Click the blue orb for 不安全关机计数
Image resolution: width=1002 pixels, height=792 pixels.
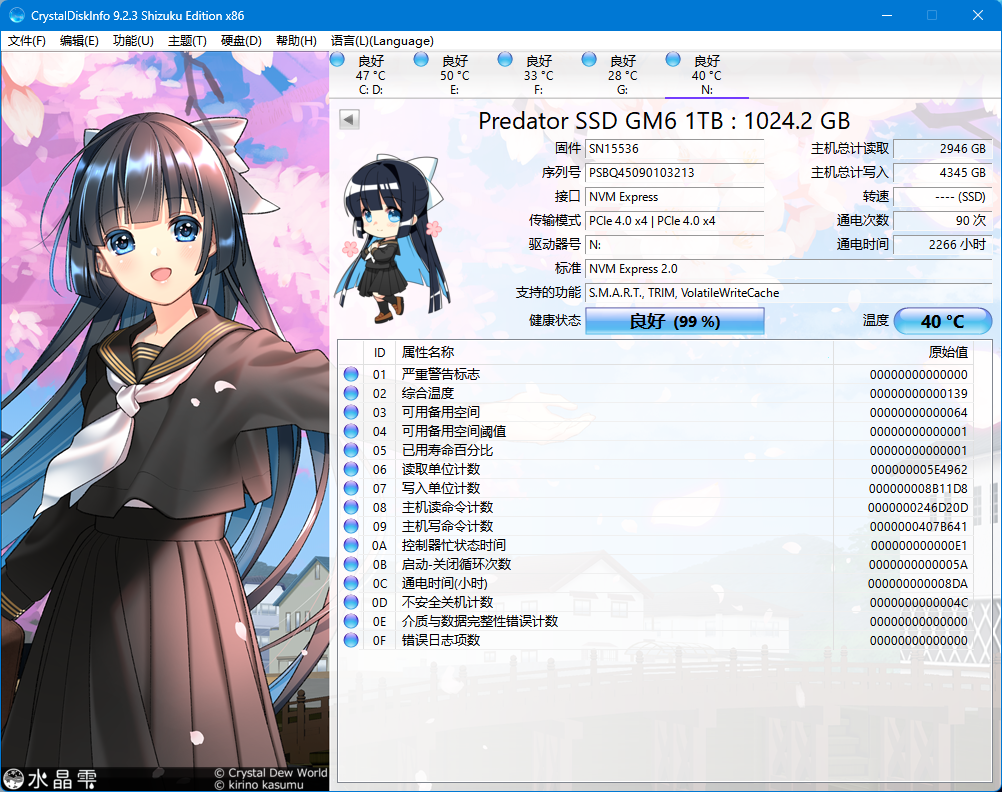pos(351,602)
